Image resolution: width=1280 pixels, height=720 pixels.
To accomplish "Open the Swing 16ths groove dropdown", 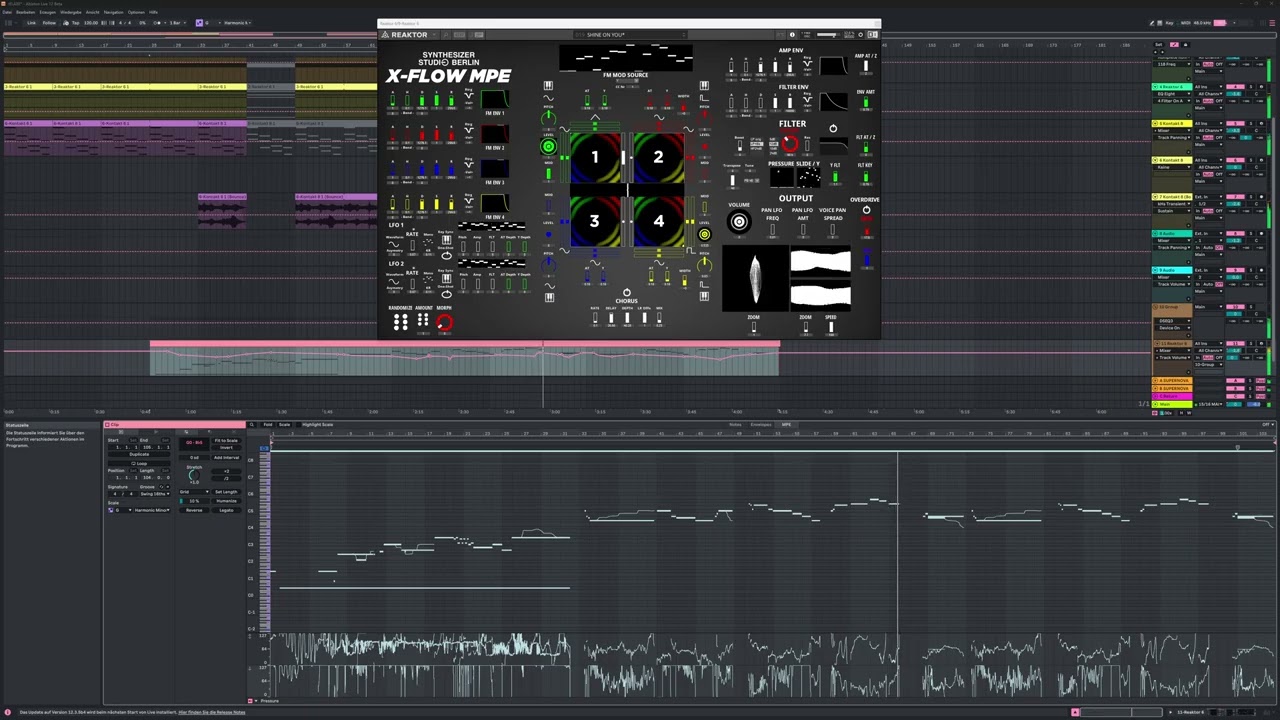I will tap(155, 494).
